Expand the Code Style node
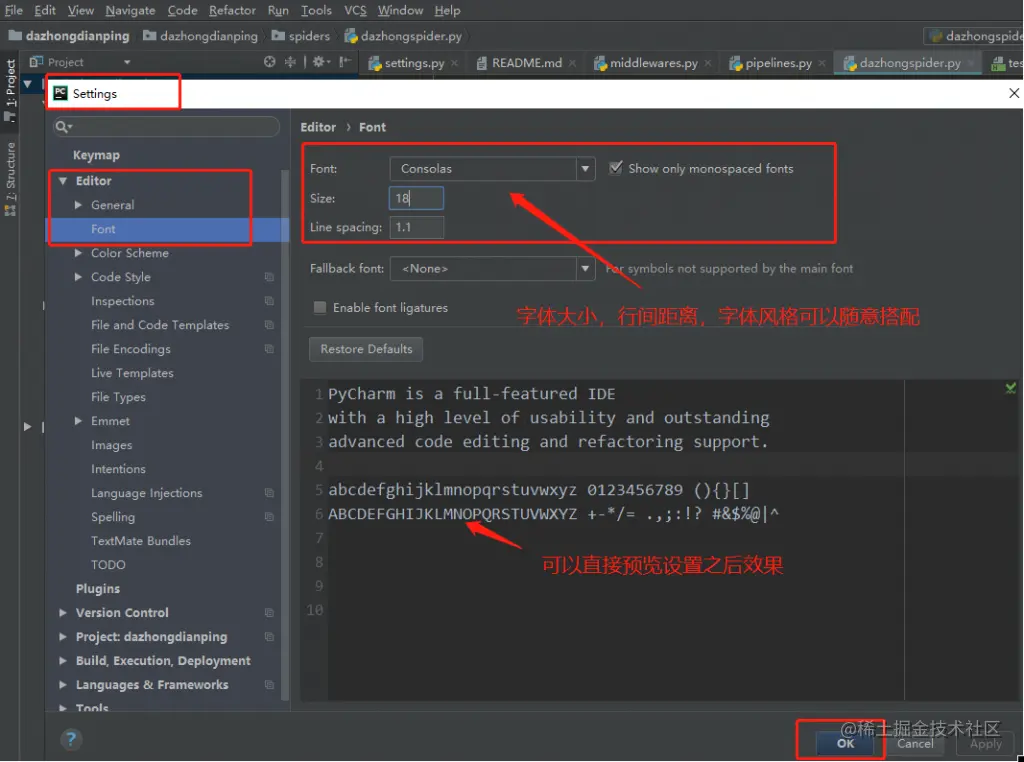The height and width of the screenshot is (762, 1024). (78, 277)
